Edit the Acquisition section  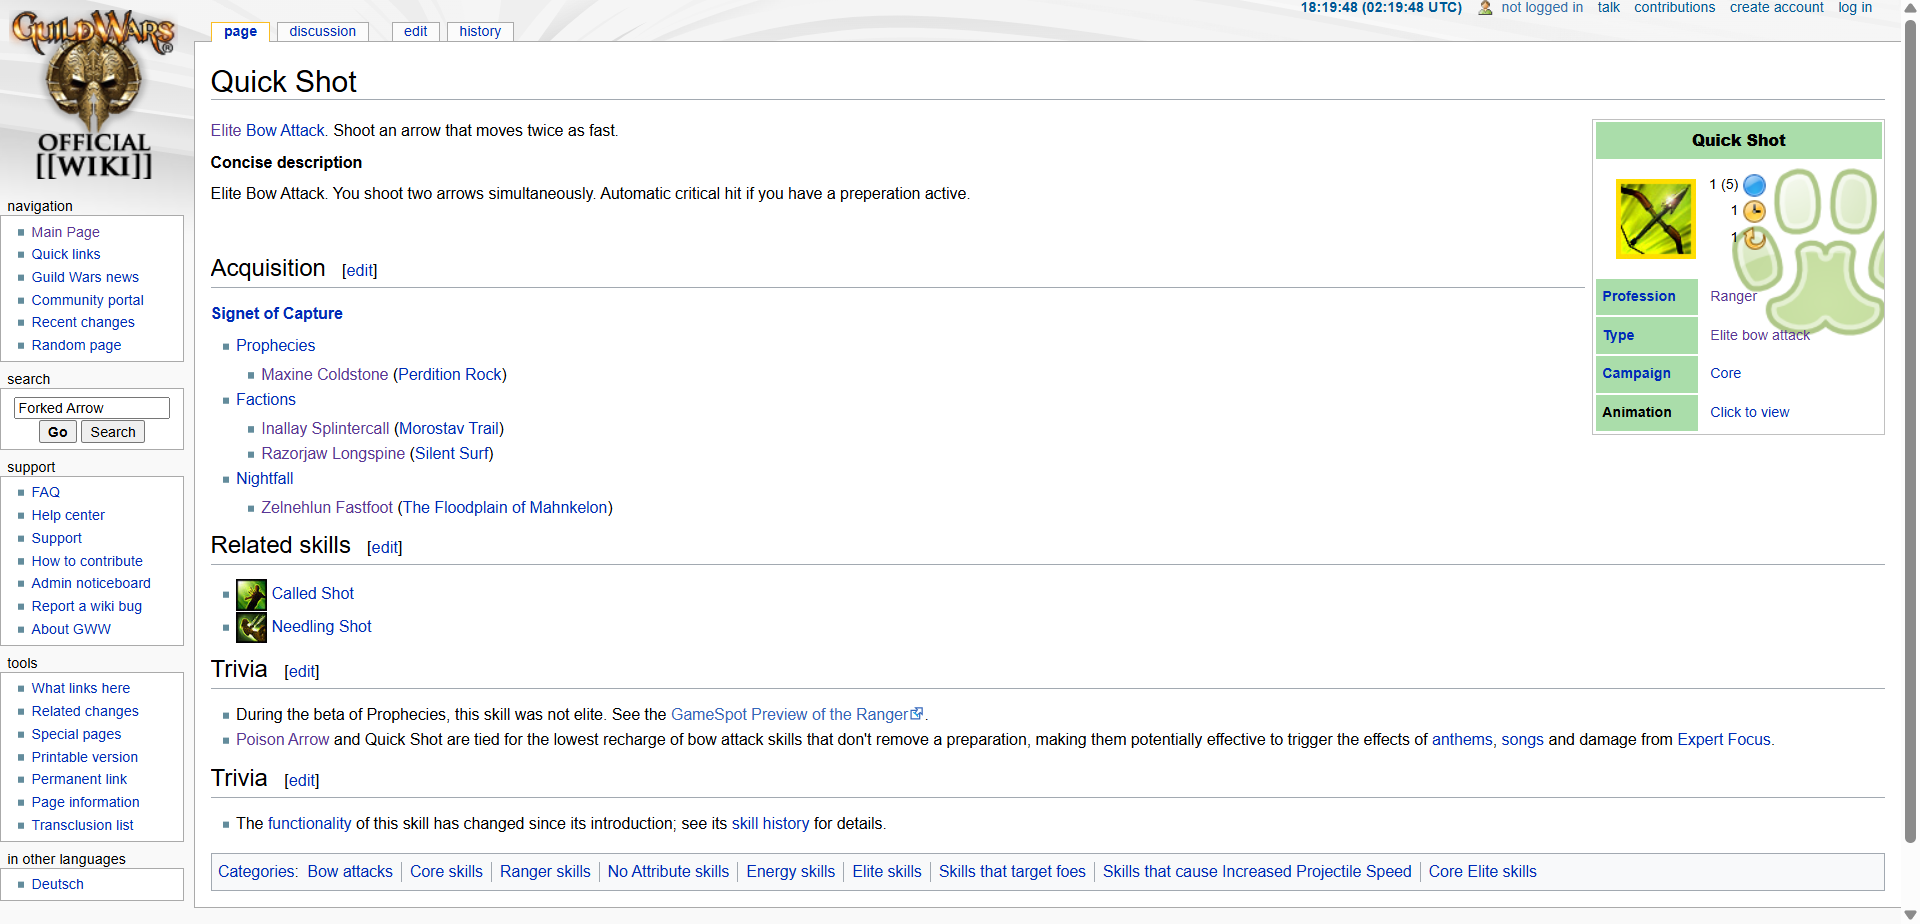pos(359,270)
